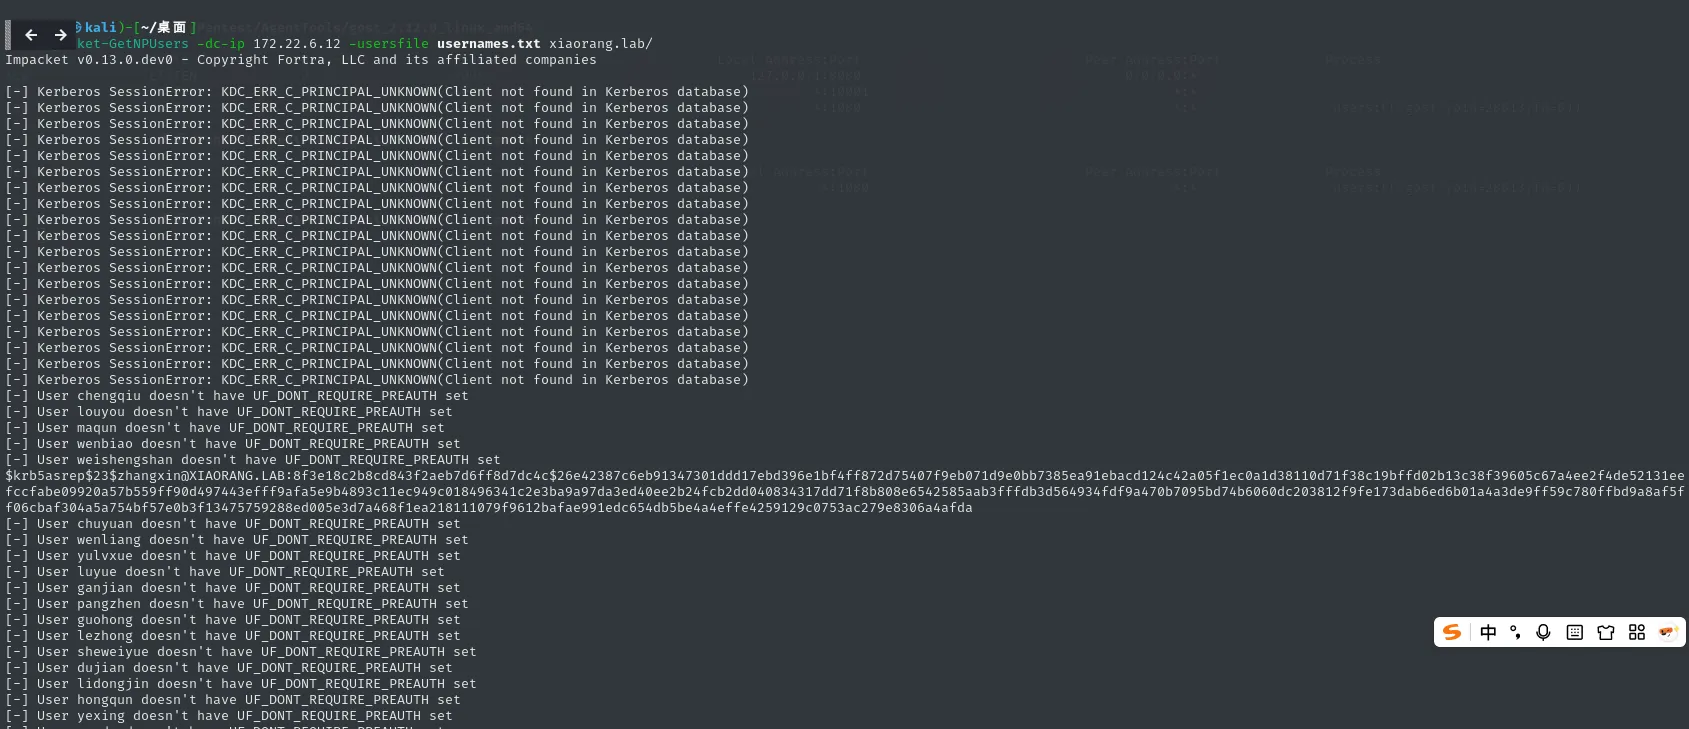1689x729 pixels.
Task: Open the skin shirt icon on IME bar
Action: tap(1606, 632)
